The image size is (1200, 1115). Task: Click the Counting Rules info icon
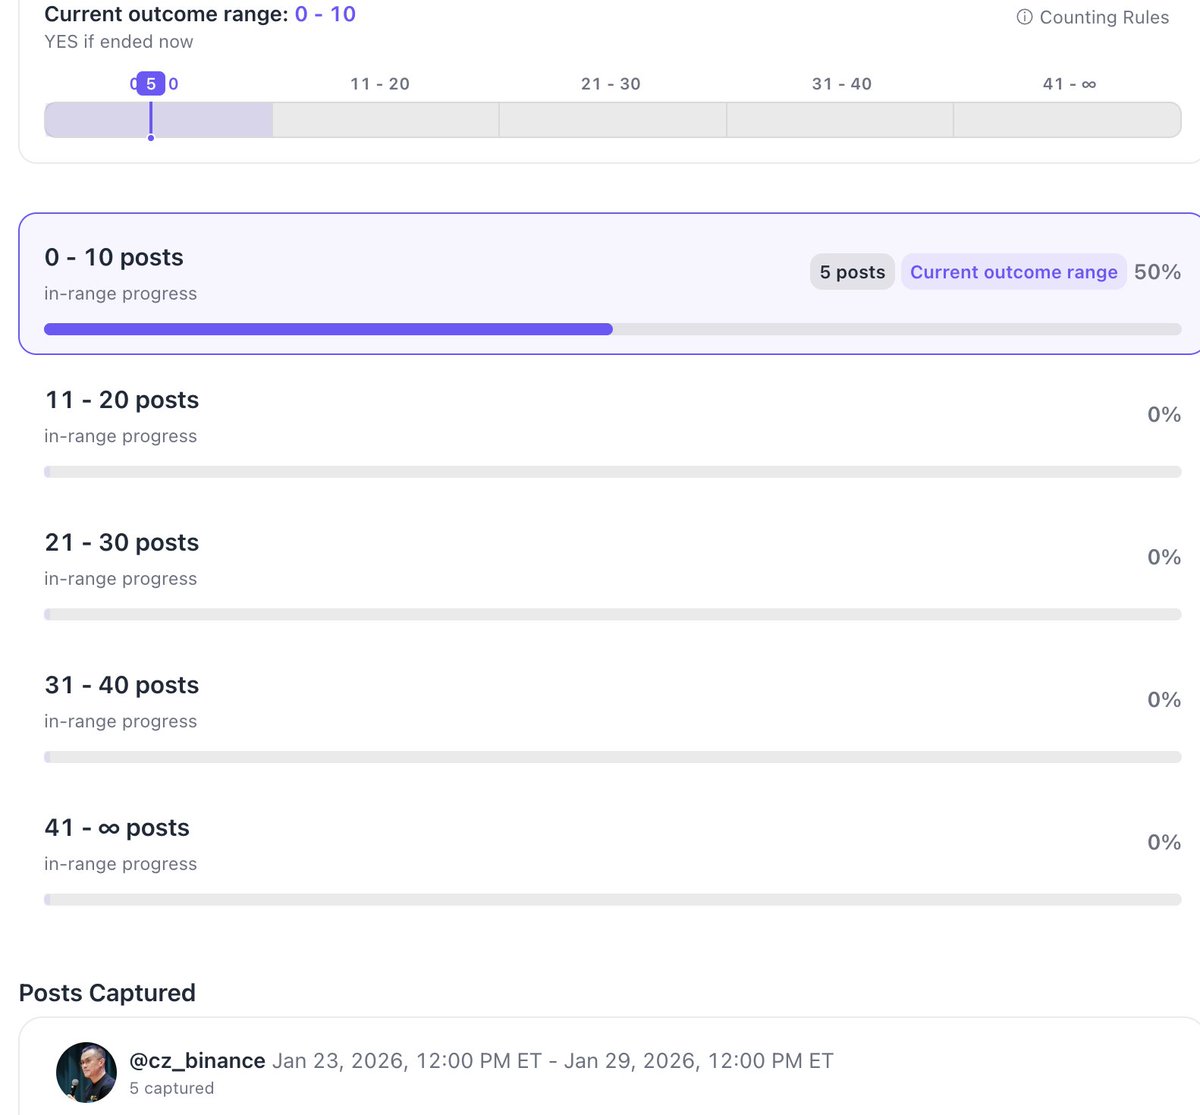(1024, 17)
